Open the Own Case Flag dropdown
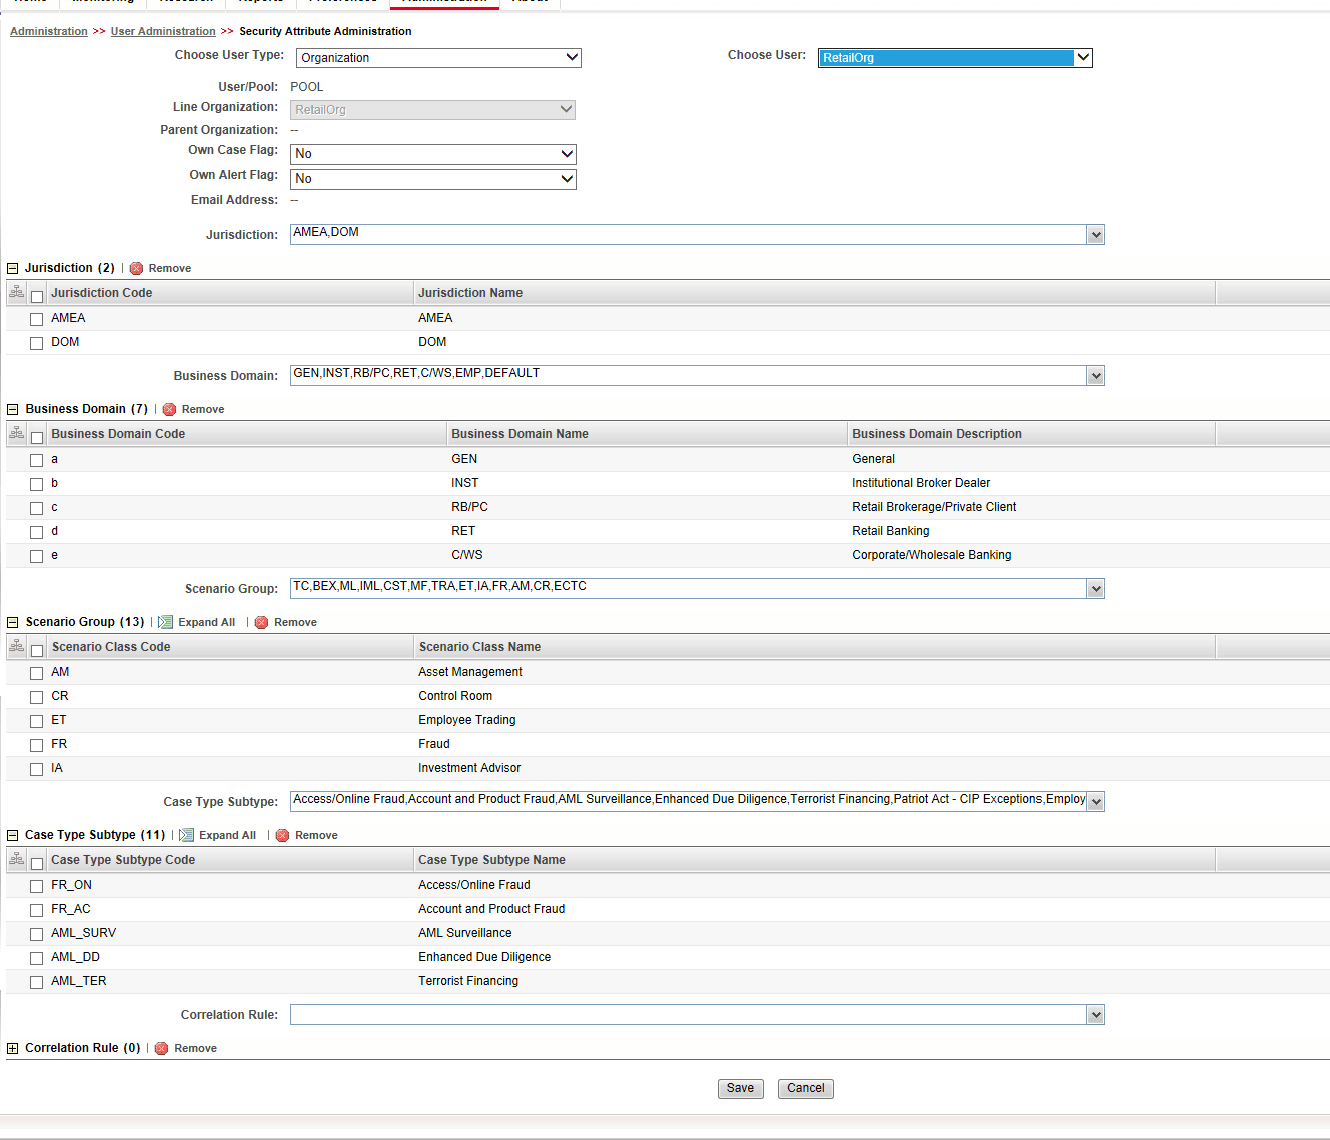The image size is (1330, 1140). [x=434, y=154]
